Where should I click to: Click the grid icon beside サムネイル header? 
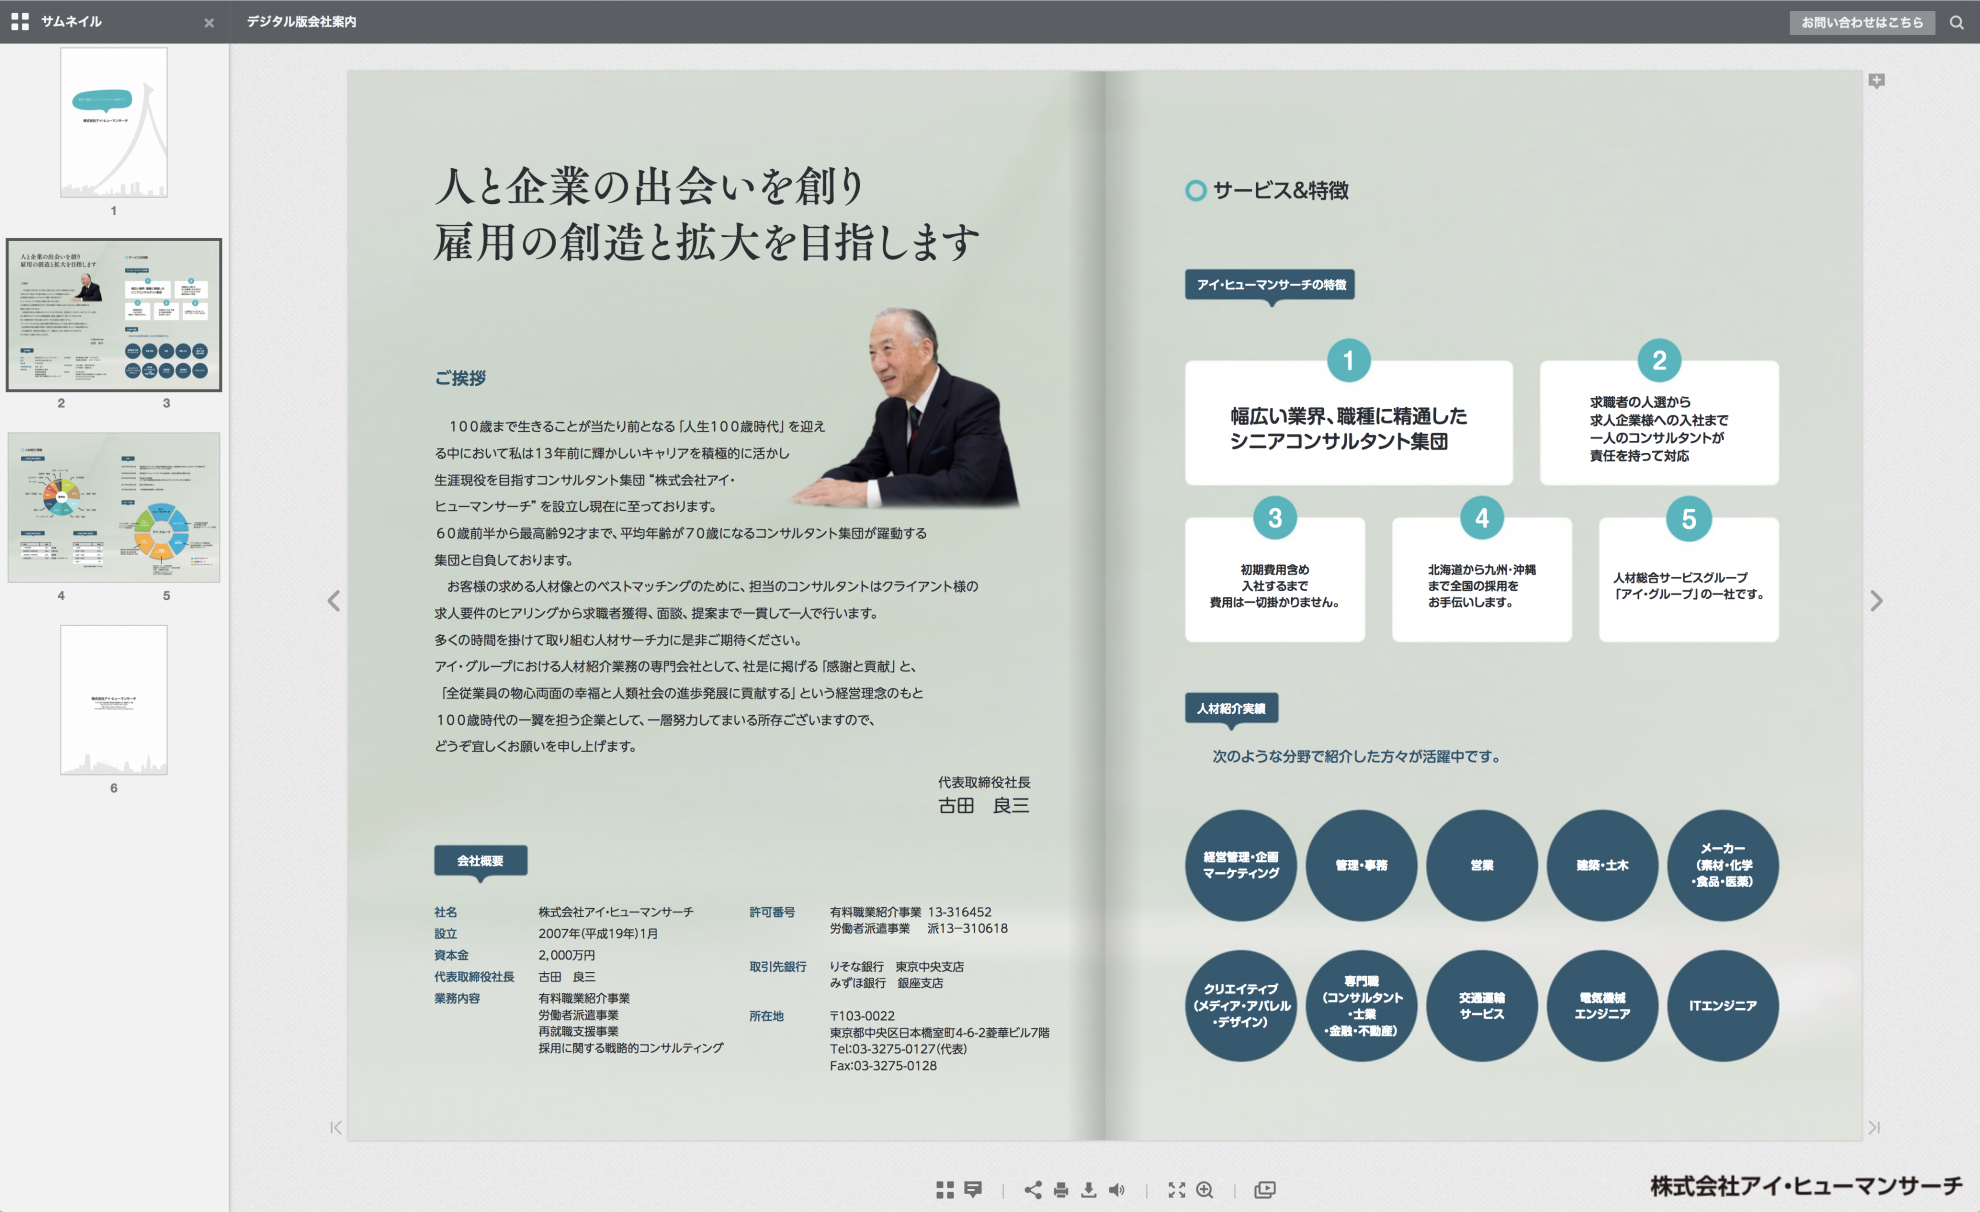coord(18,21)
